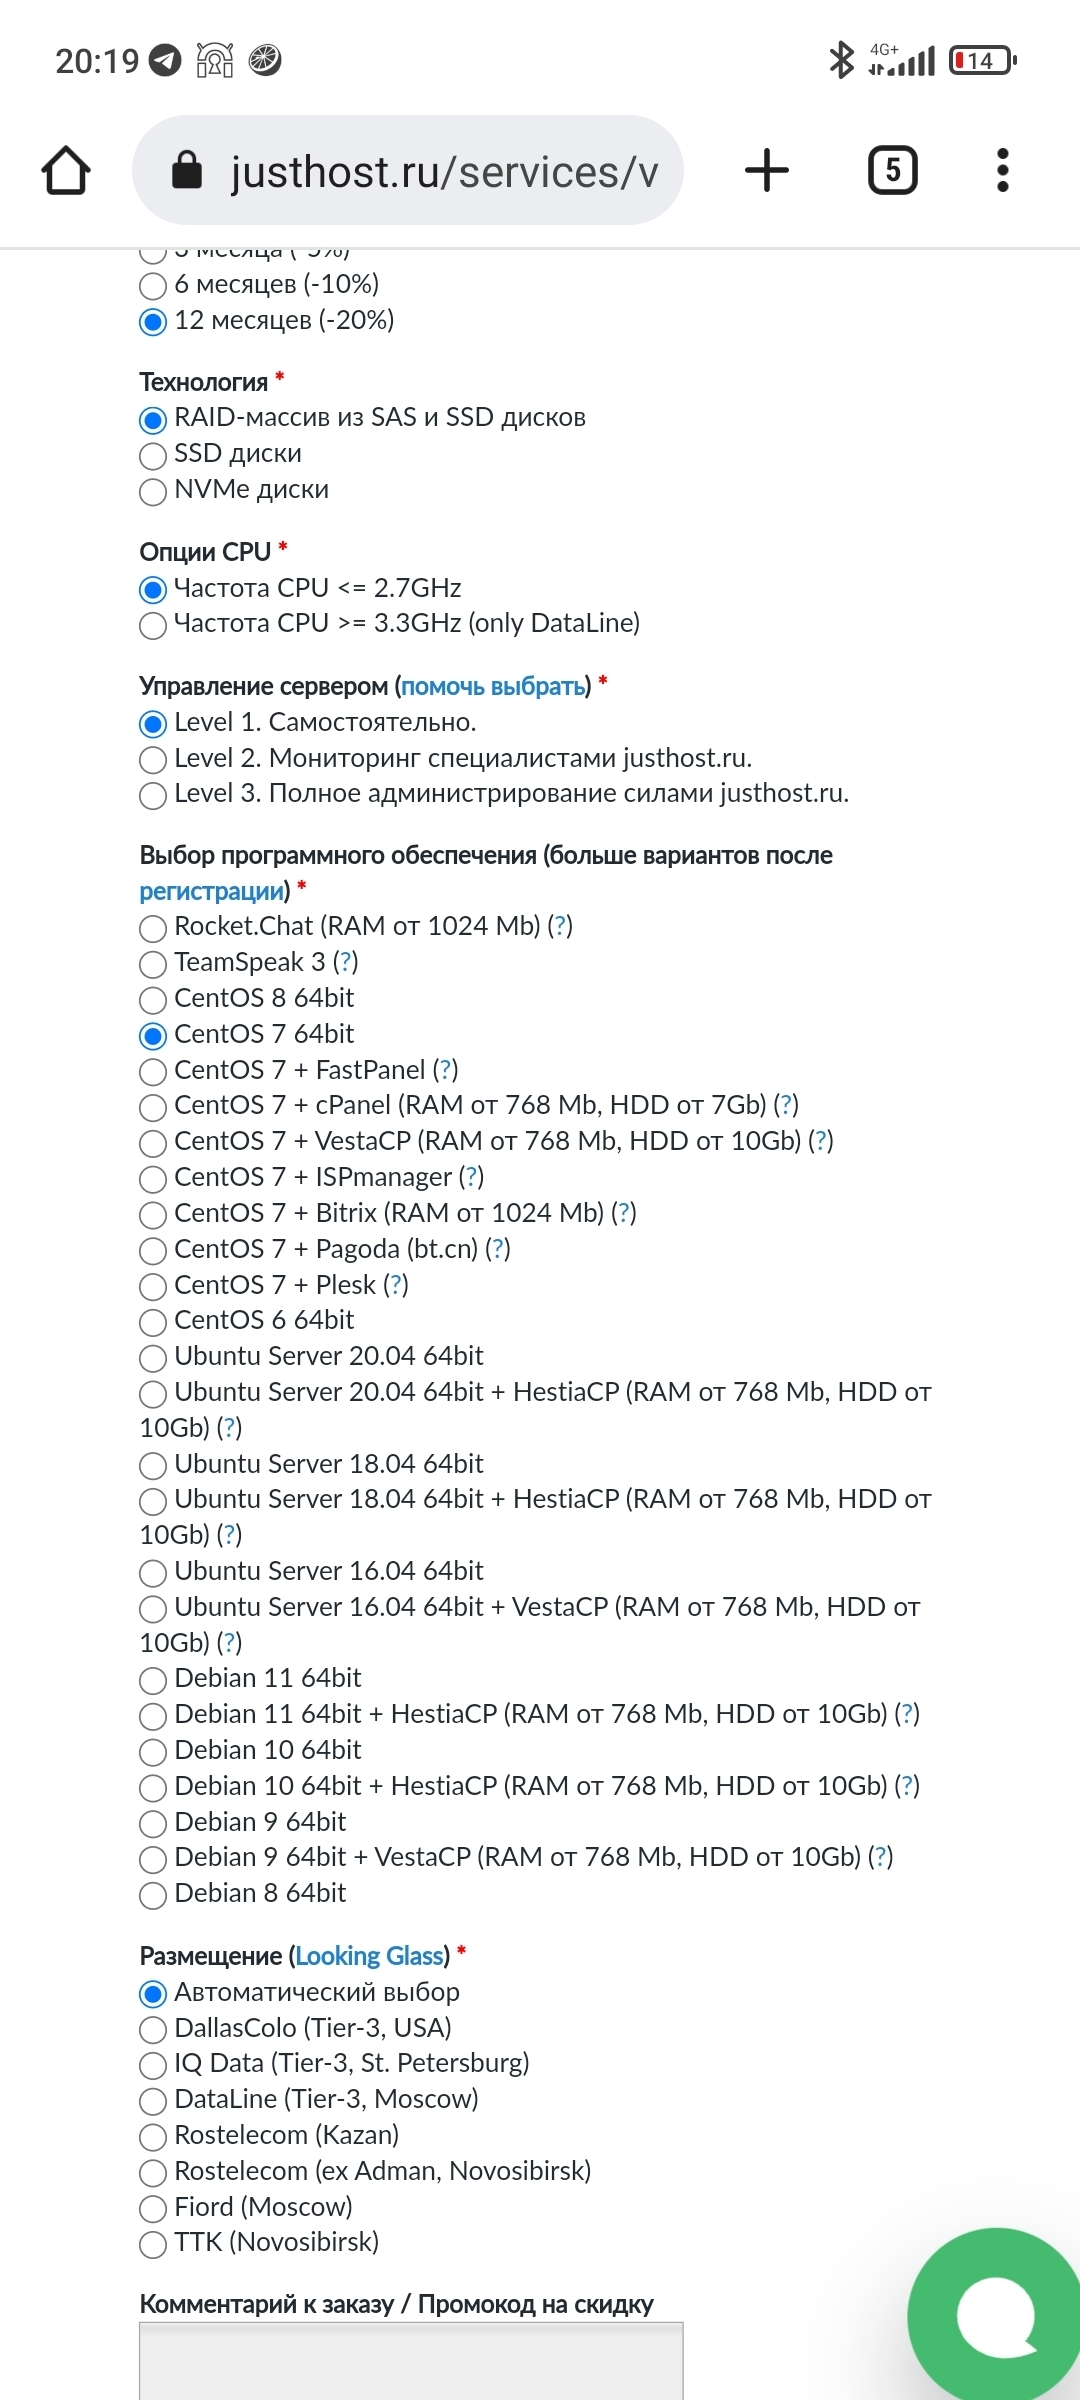1080x2400 pixels.
Task: Select the 6 месяцев (-10%) option
Action: click(153, 286)
